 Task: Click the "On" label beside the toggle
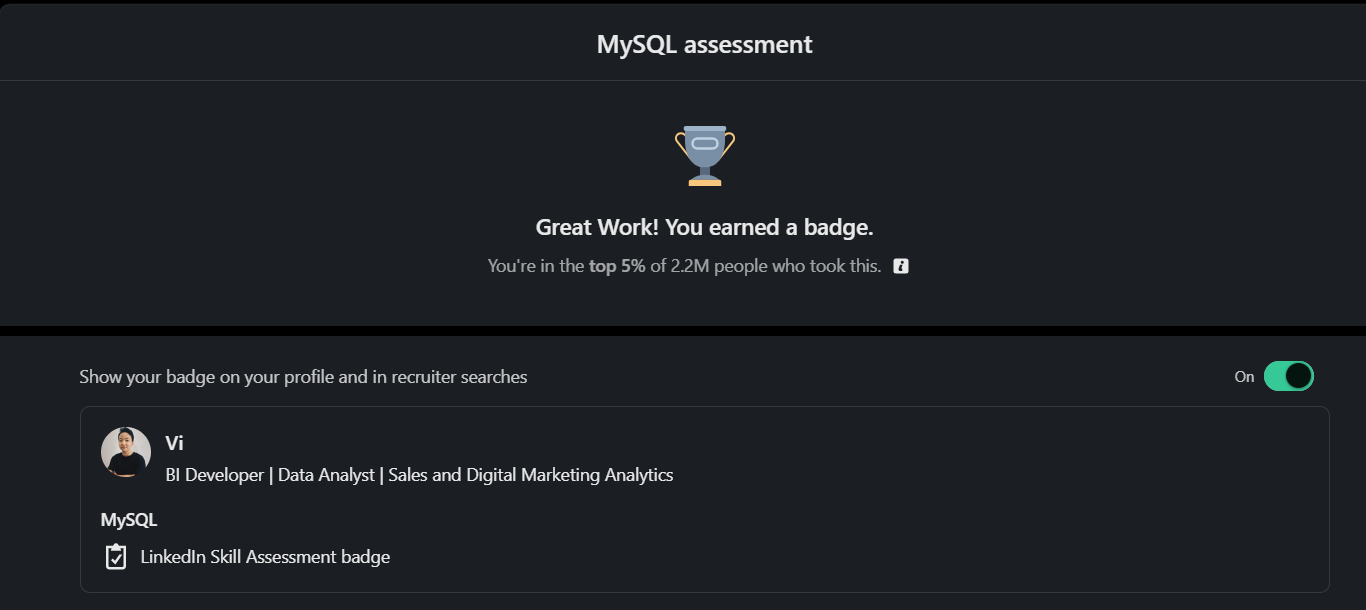[x=1244, y=377]
